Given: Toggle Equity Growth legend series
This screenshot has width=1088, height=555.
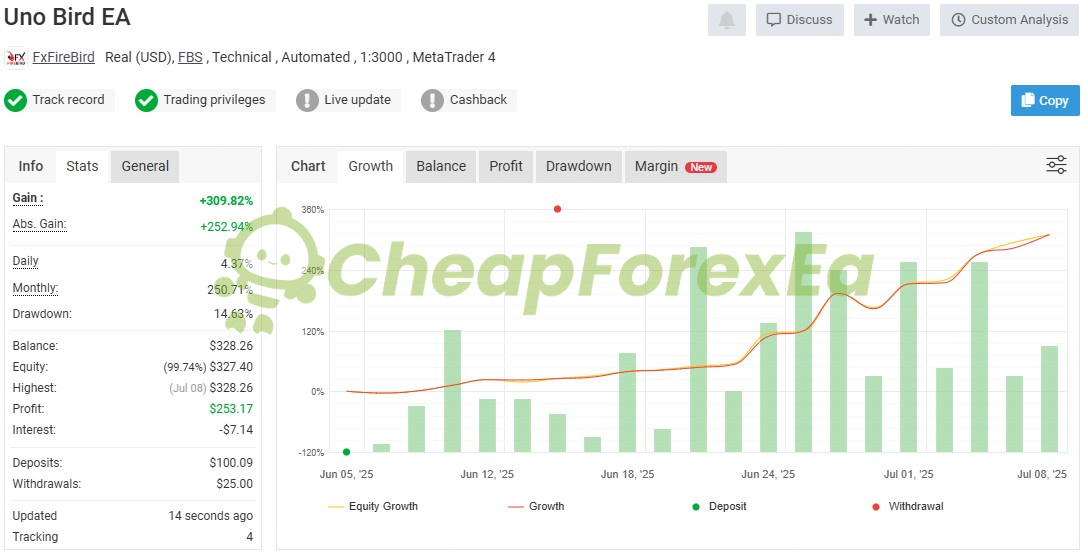Looking at the screenshot, I should (x=373, y=506).
